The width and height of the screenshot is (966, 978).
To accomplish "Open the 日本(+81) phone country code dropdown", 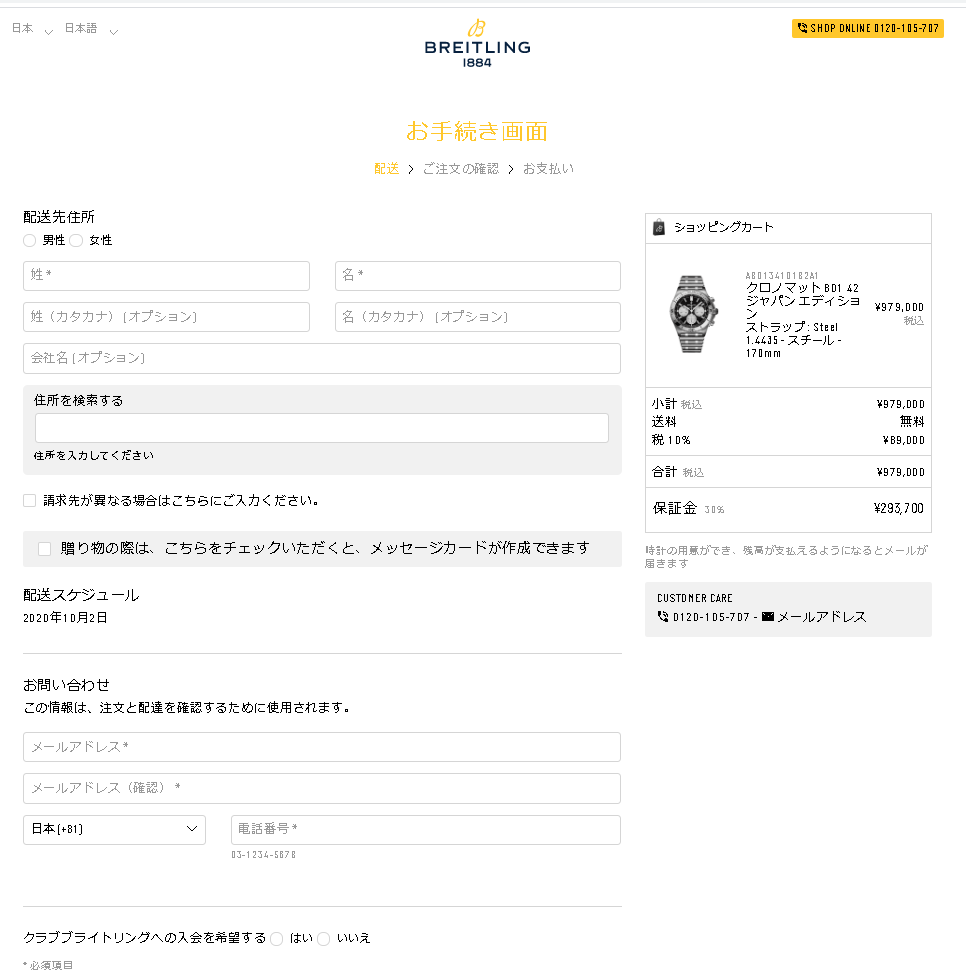I will 114,830.
